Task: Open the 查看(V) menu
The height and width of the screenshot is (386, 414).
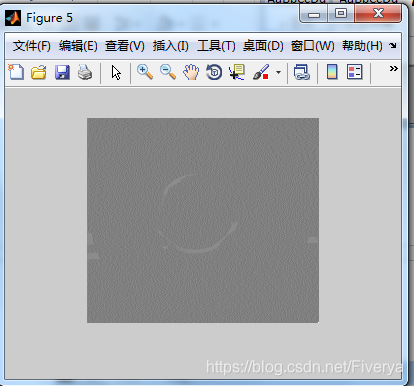Action: click(125, 46)
